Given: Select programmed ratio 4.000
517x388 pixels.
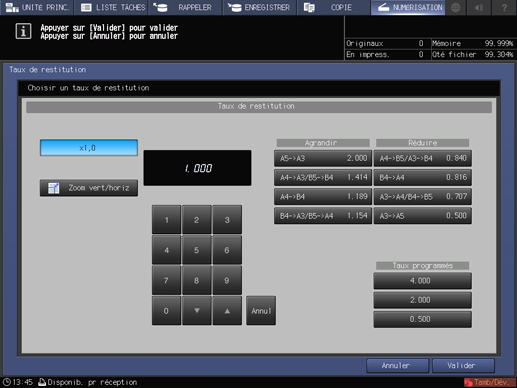Looking at the screenshot, I should click(x=422, y=281).
